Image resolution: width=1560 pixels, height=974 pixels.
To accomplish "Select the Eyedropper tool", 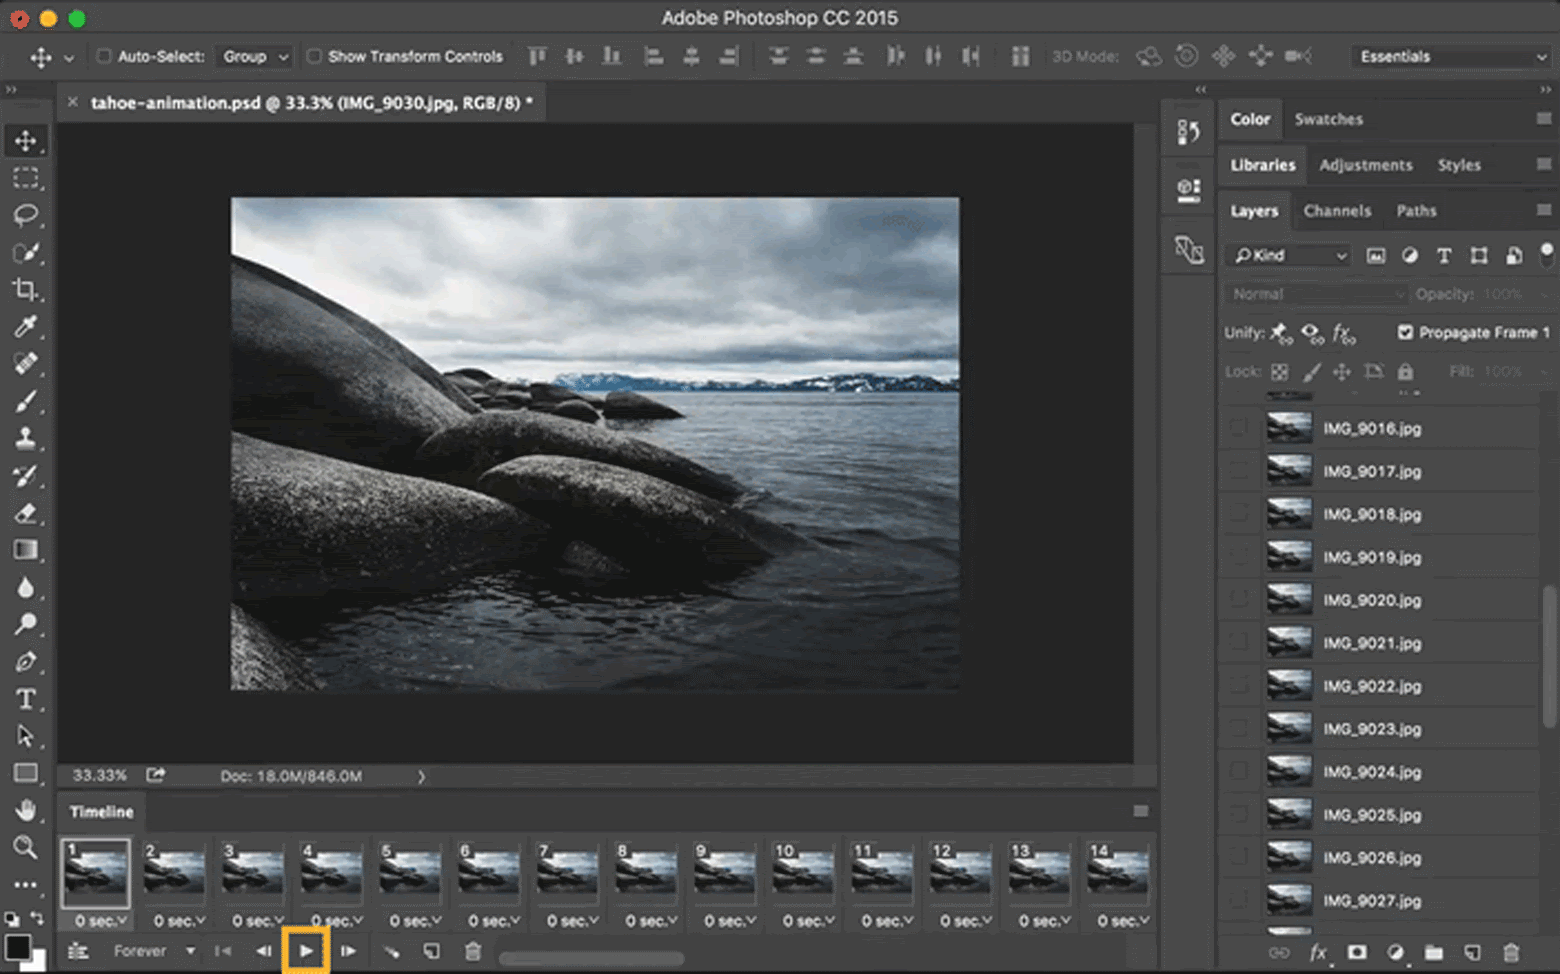I will tap(26, 327).
